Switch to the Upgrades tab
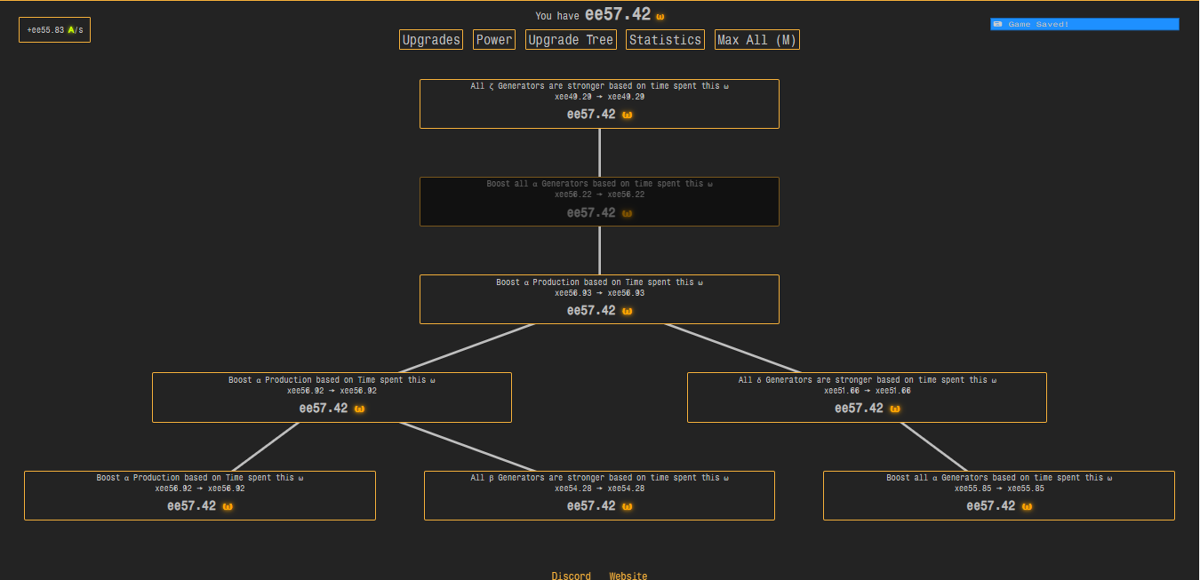The height and width of the screenshot is (580, 1200). [x=431, y=39]
